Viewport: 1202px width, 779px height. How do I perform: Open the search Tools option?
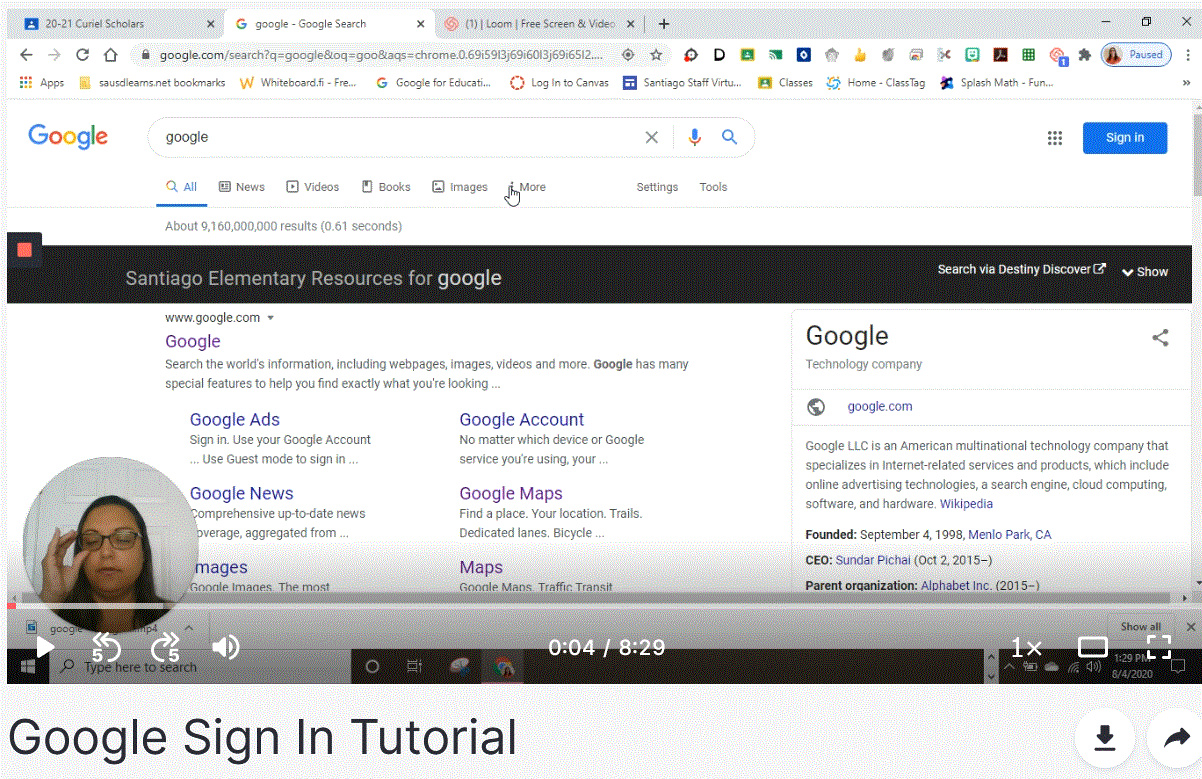713,187
